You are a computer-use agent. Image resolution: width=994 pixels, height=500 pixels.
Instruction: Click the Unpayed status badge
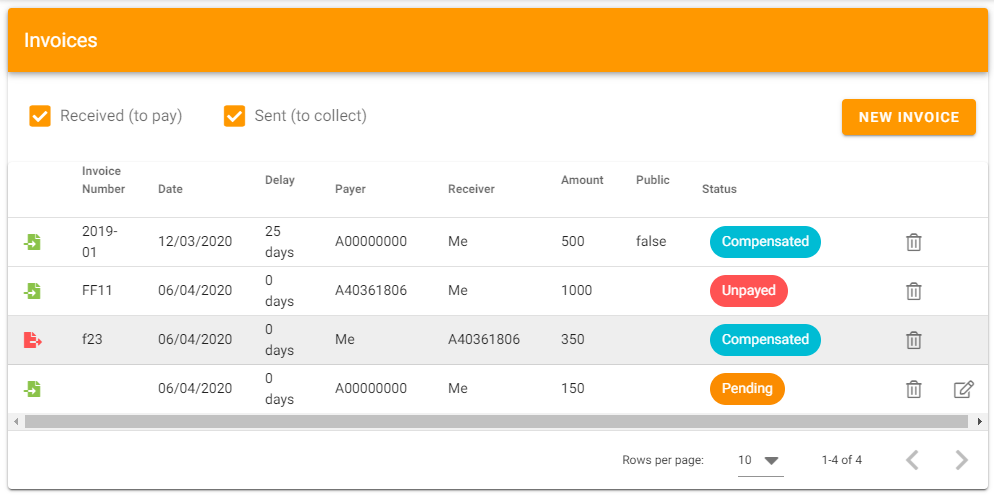click(x=749, y=290)
